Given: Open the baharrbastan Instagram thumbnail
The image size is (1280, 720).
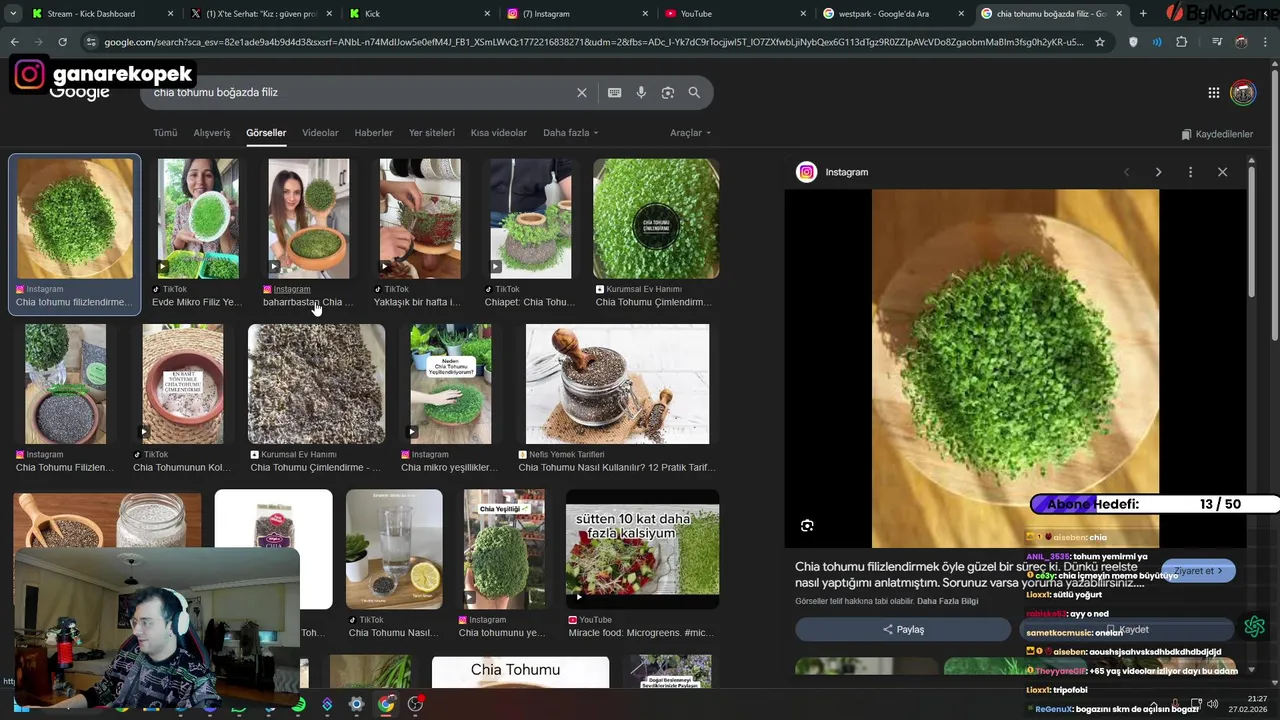Looking at the screenshot, I should pos(309,219).
